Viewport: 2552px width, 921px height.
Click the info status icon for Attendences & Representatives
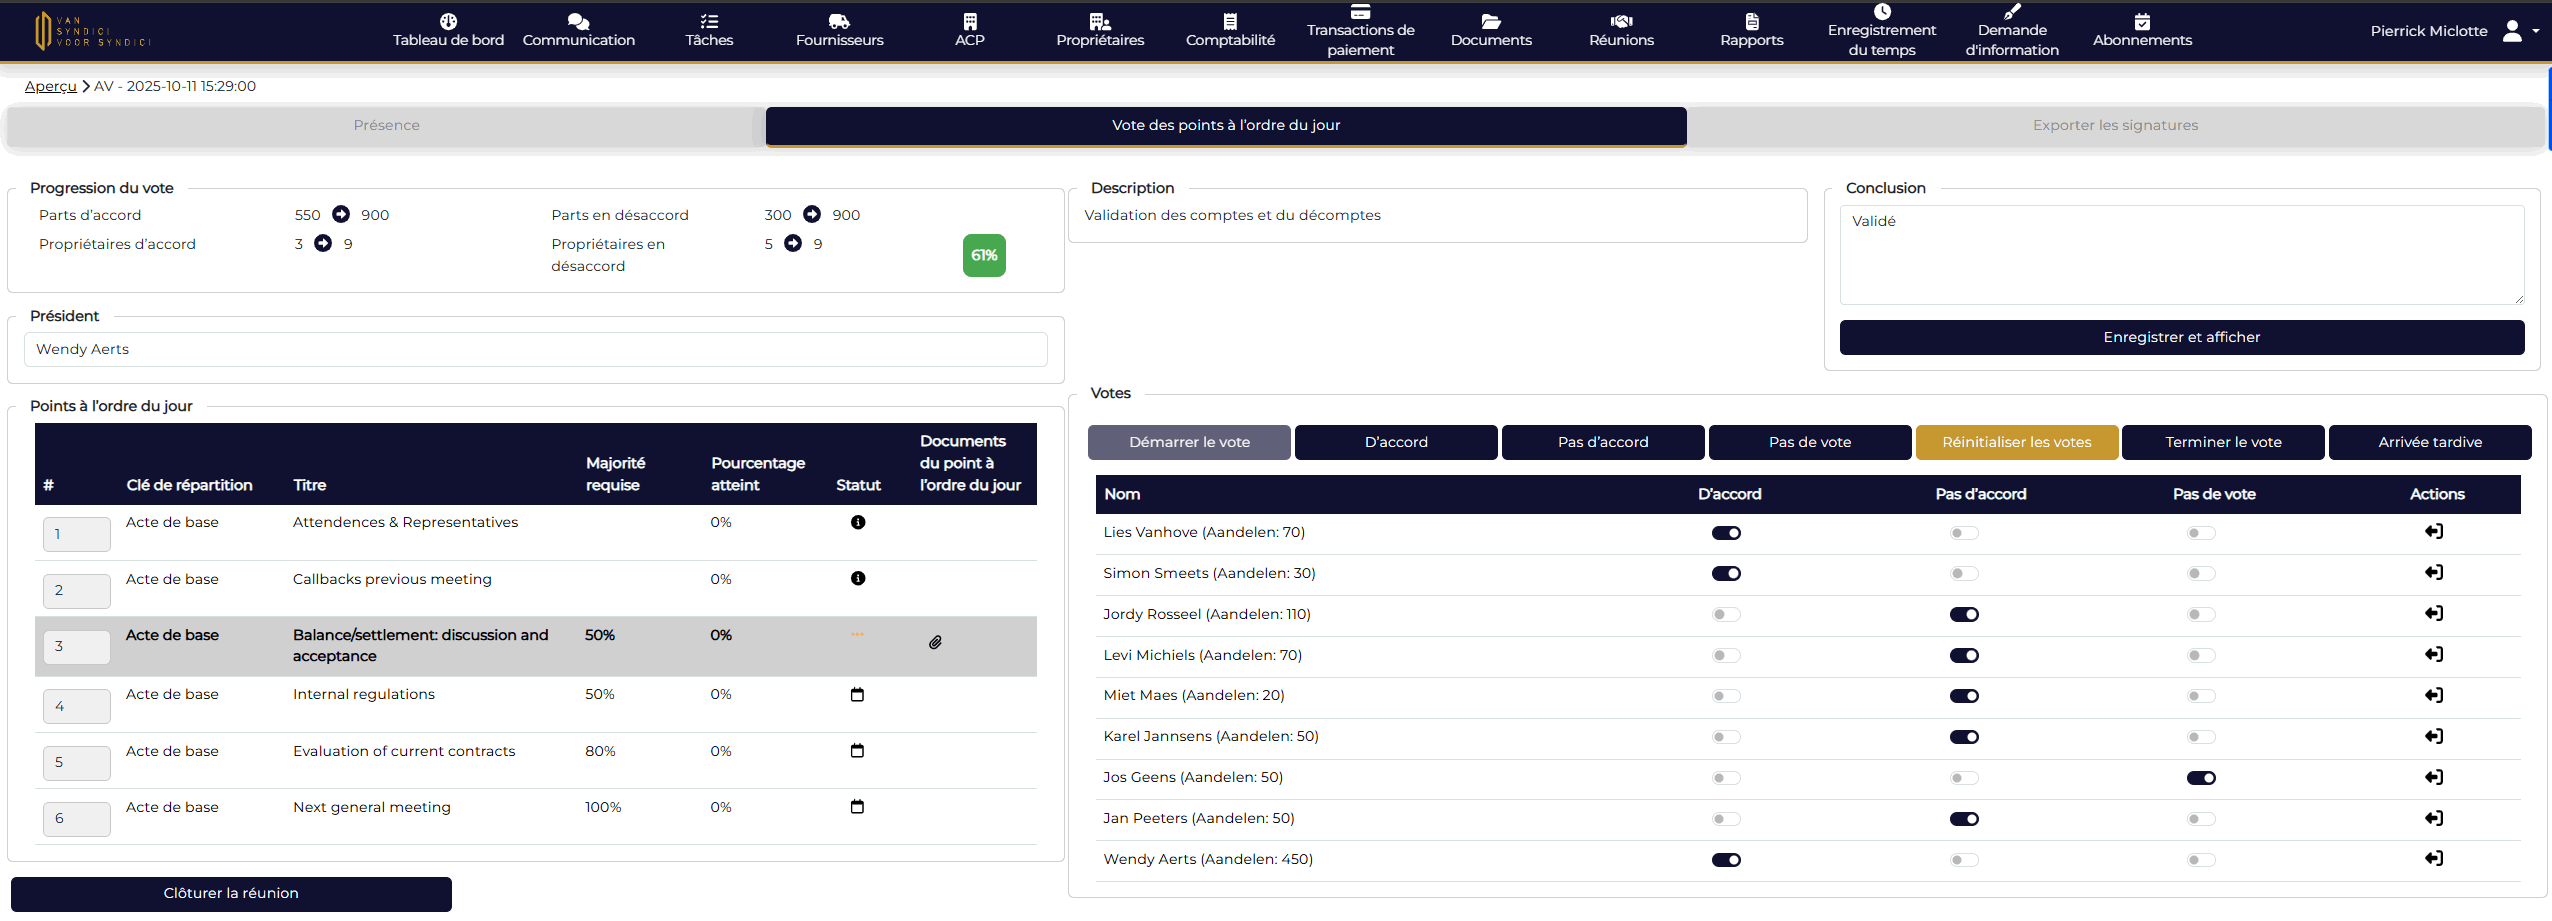point(857,522)
